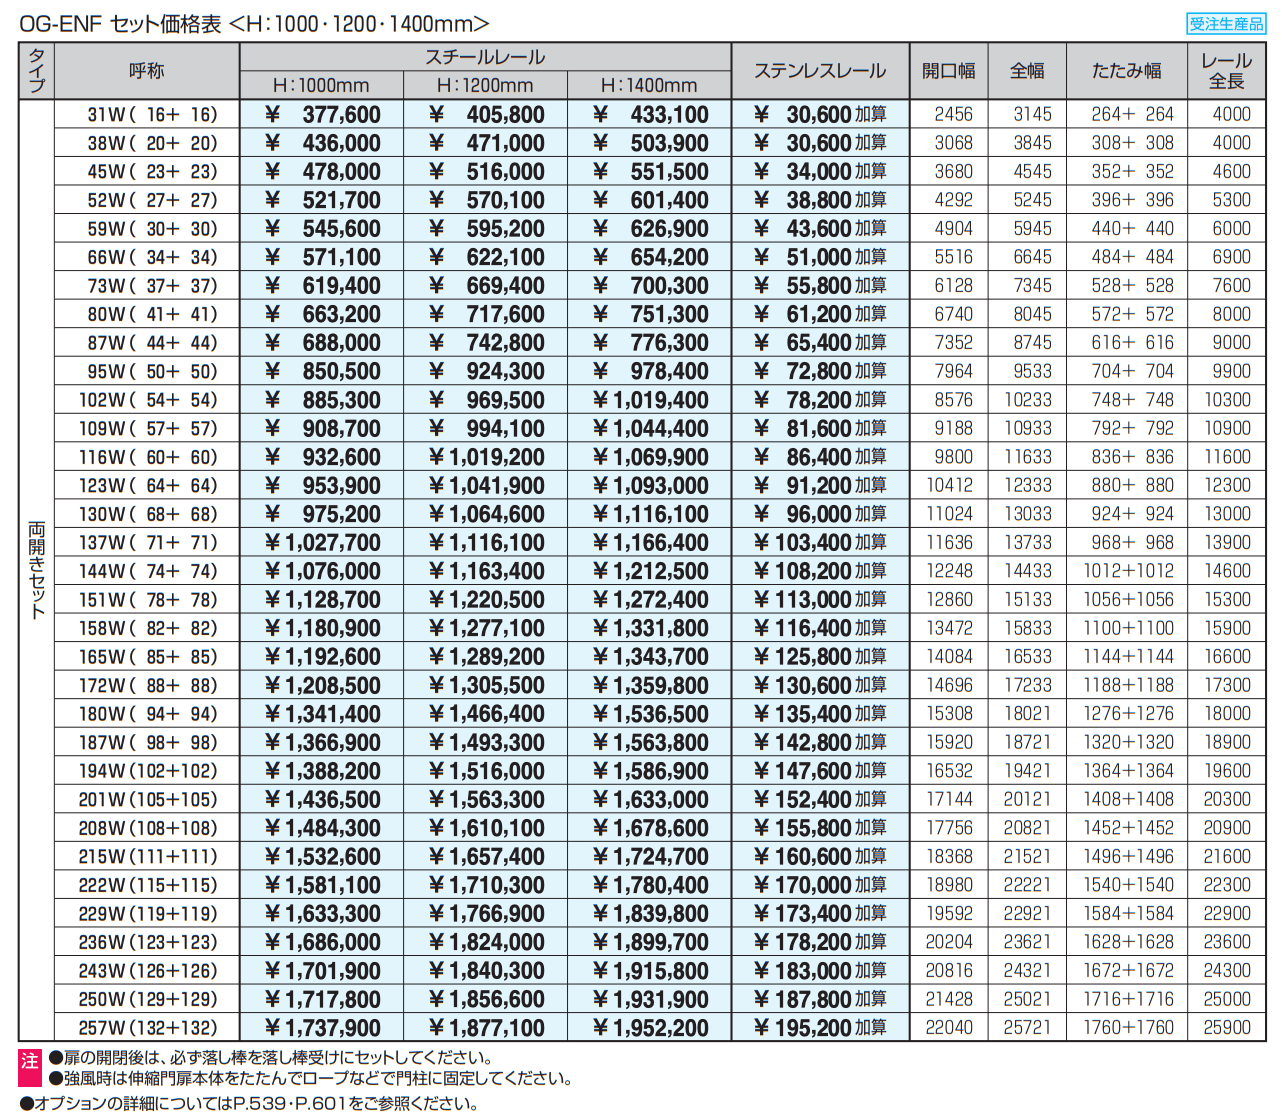Image resolution: width=1282 pixels, height=1118 pixels.
Task: Click the 開口幅 column header
Action: click(948, 71)
